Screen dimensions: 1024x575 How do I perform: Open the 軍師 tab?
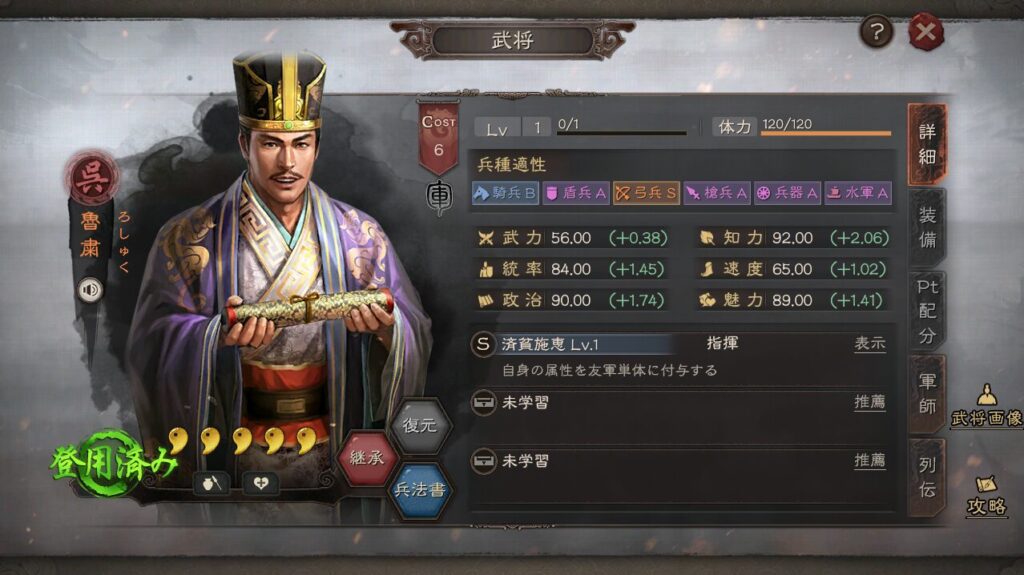click(927, 393)
